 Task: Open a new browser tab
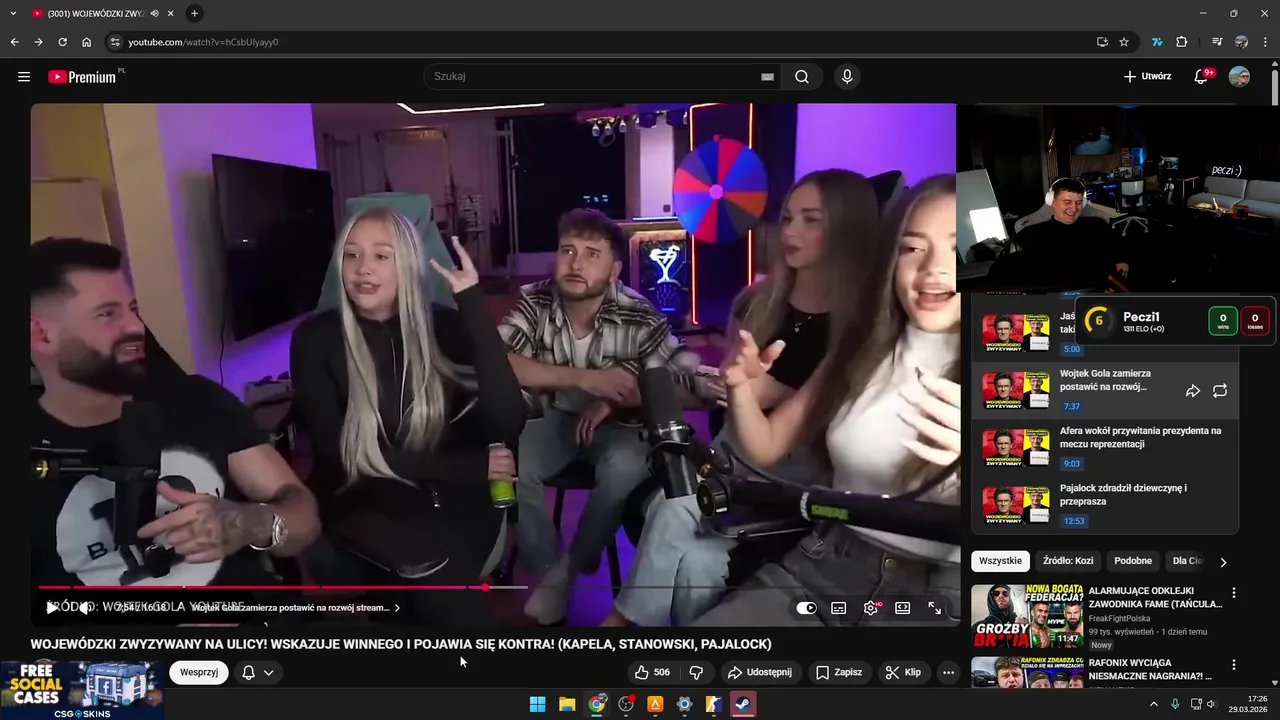click(x=194, y=13)
